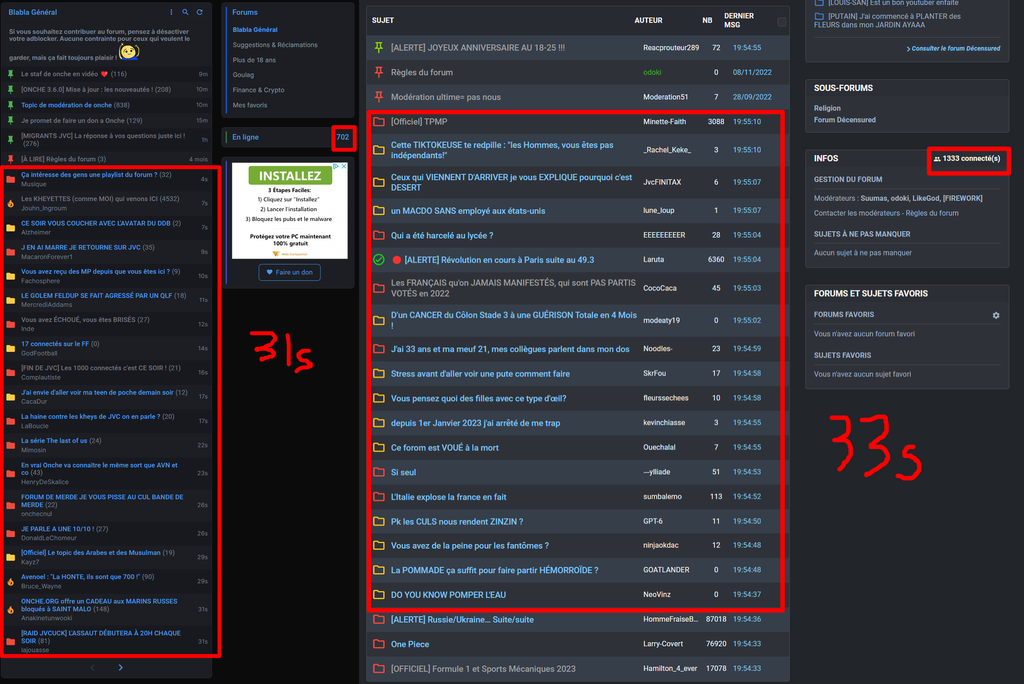The image size is (1024, 684).
Task: Click the pin icon of 'Modération ultime= pas nous'
Action: point(379,97)
